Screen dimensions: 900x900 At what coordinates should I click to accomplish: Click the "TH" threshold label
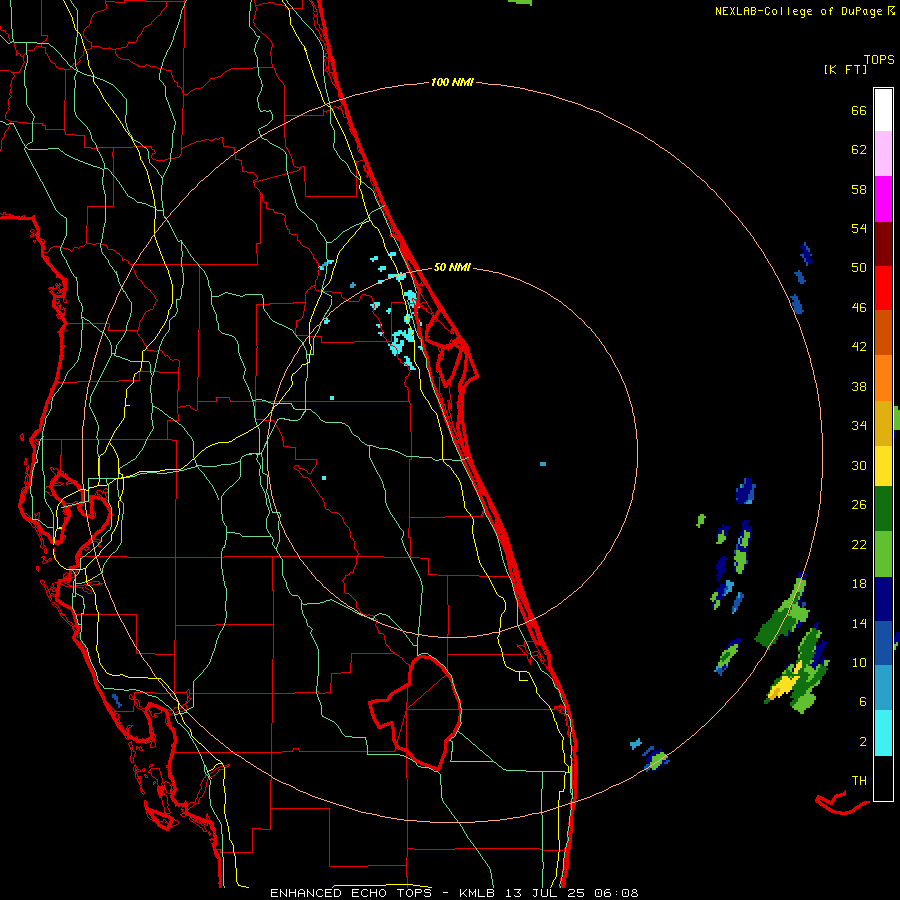(x=859, y=781)
